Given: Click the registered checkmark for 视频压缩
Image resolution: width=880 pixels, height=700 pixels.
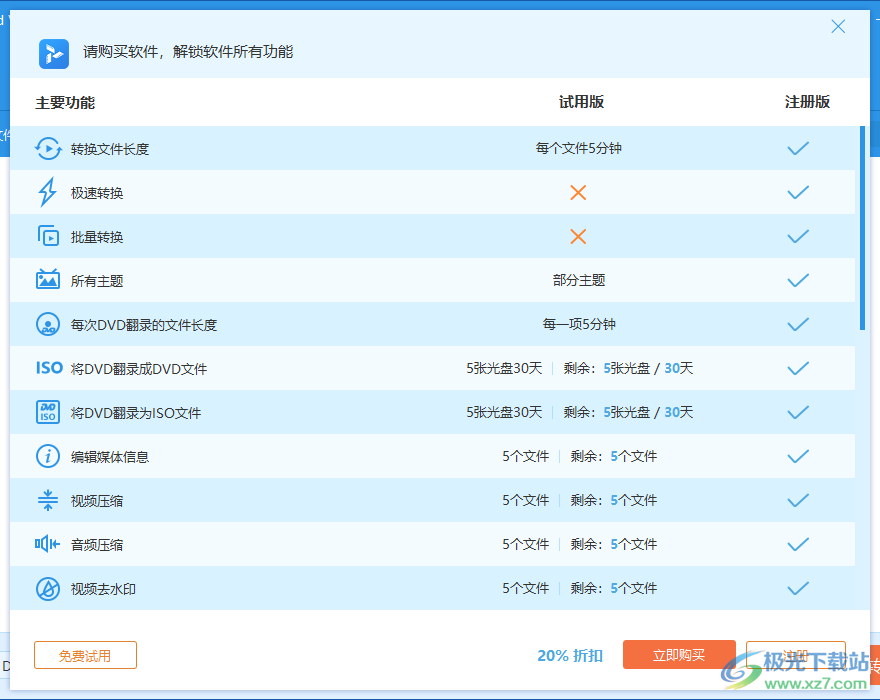Looking at the screenshot, I should click(798, 500).
